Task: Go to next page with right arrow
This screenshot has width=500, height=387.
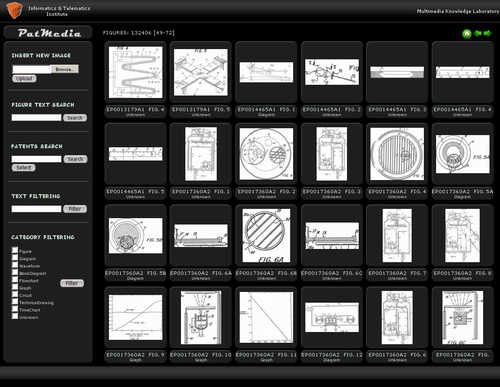Action: 488,33
